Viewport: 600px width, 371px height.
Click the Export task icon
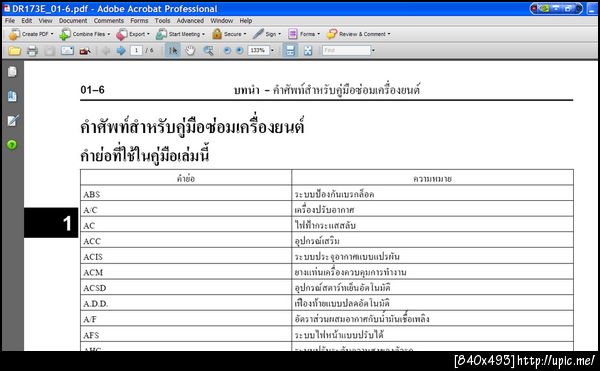[122, 34]
